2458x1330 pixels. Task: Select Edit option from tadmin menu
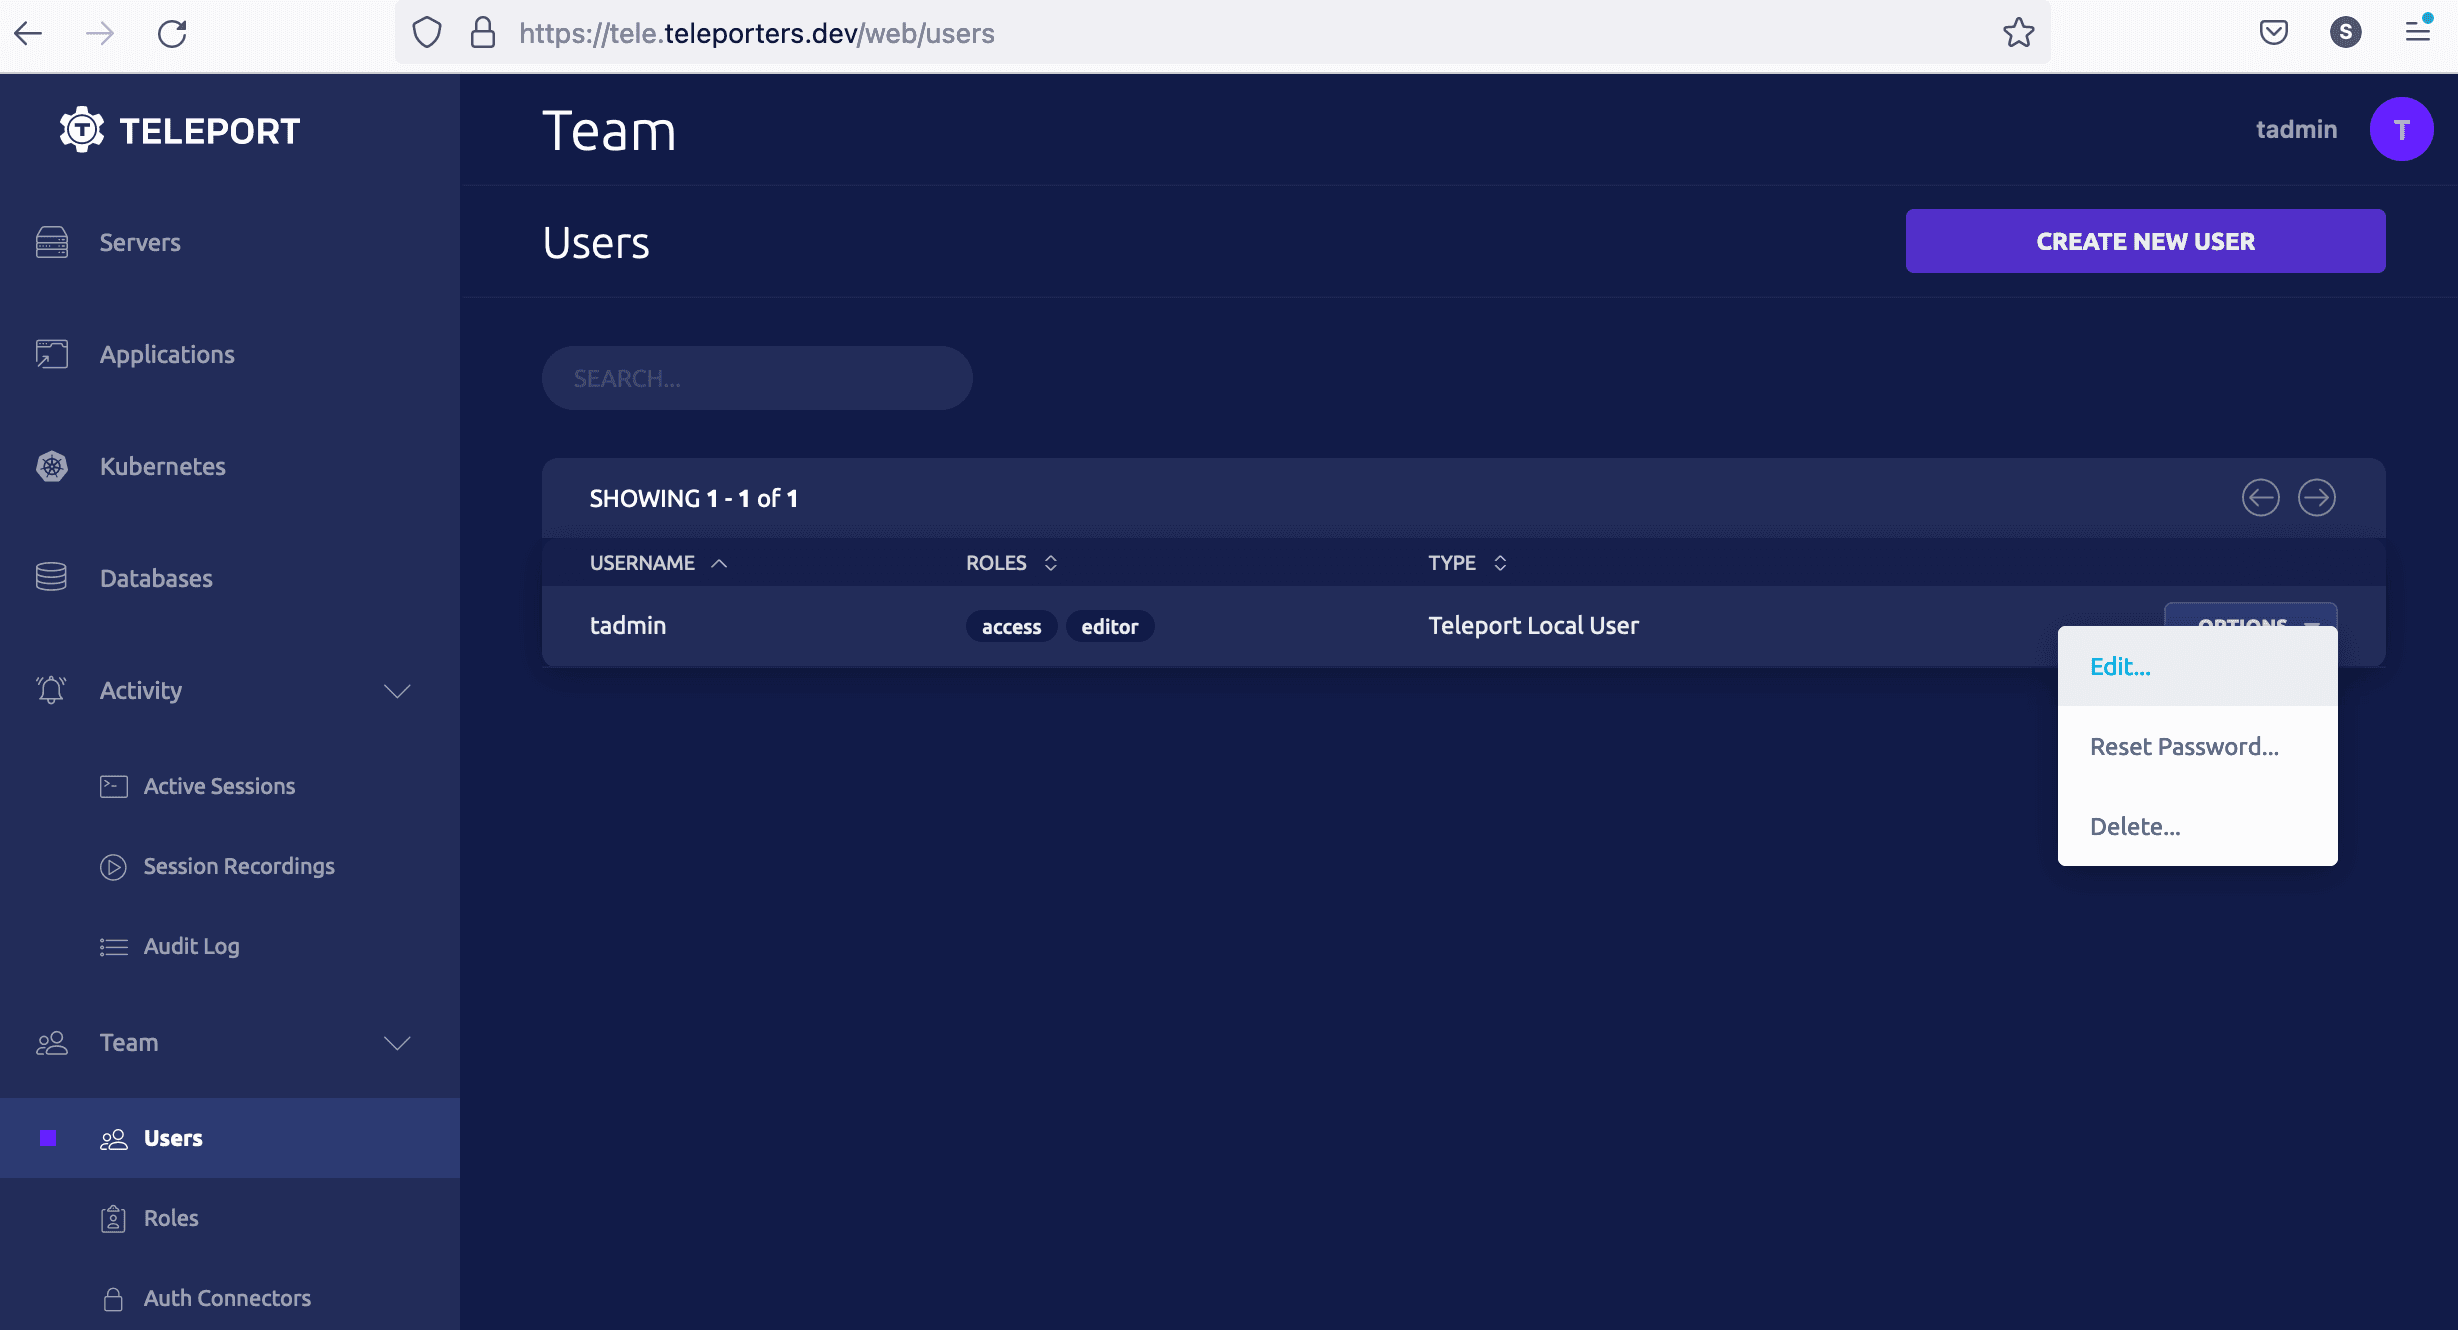click(2119, 667)
